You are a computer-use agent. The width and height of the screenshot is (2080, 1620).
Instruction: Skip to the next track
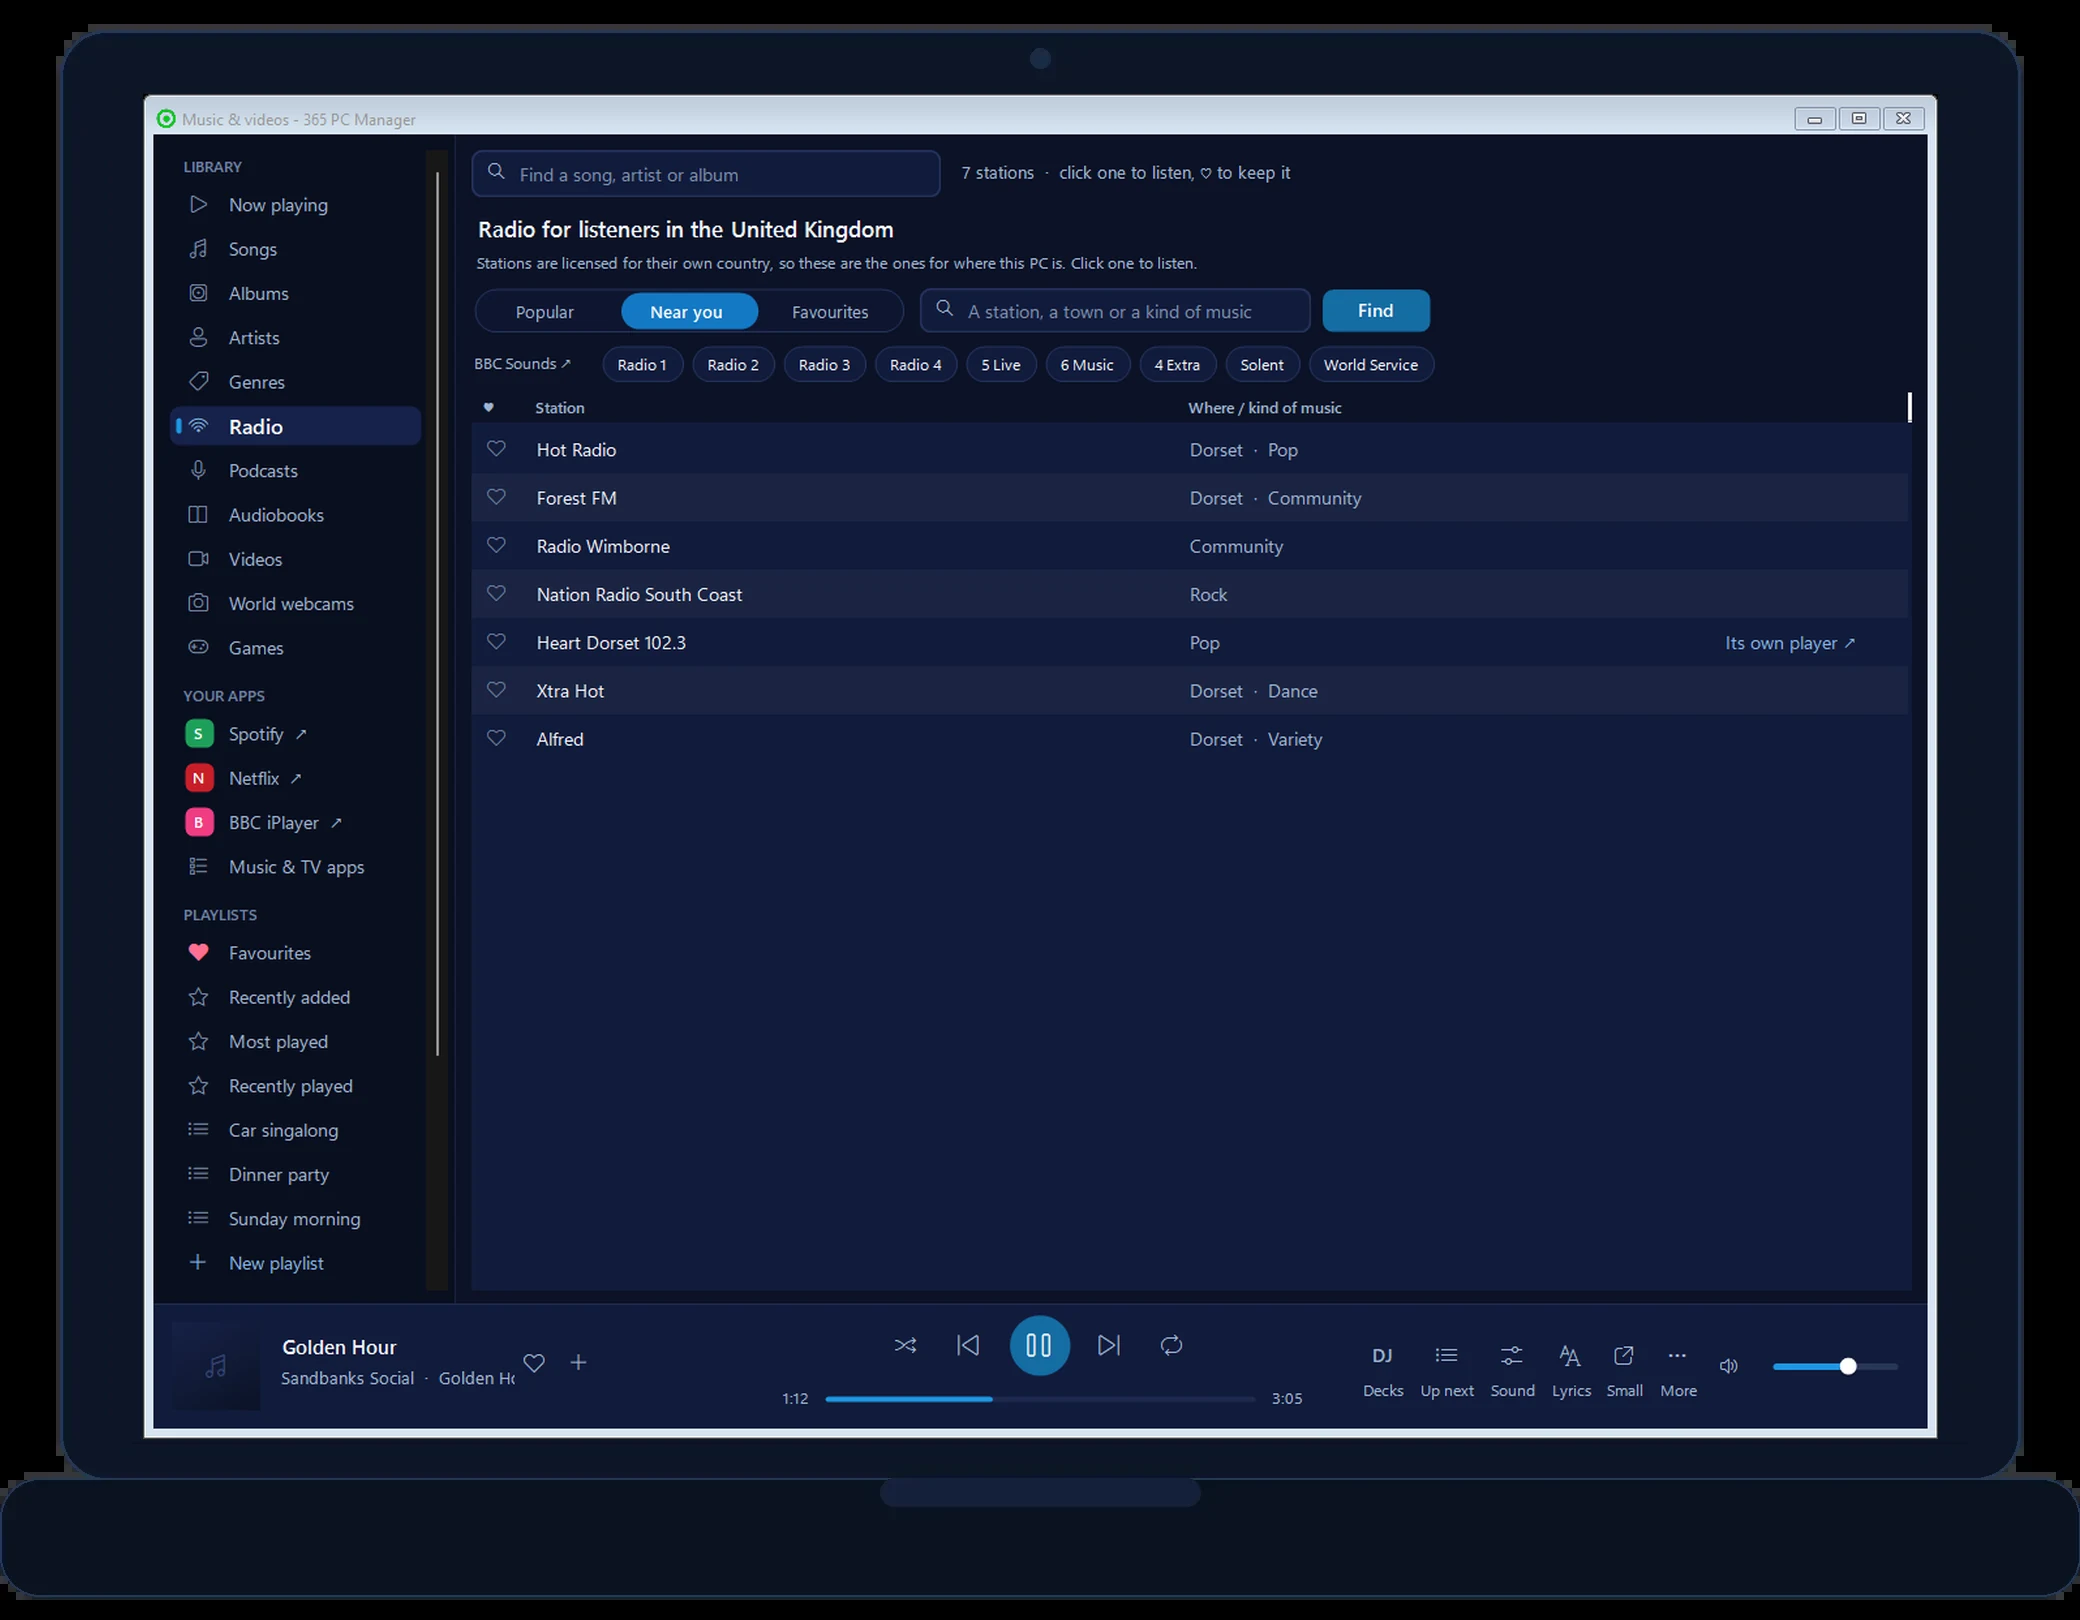(1109, 1345)
